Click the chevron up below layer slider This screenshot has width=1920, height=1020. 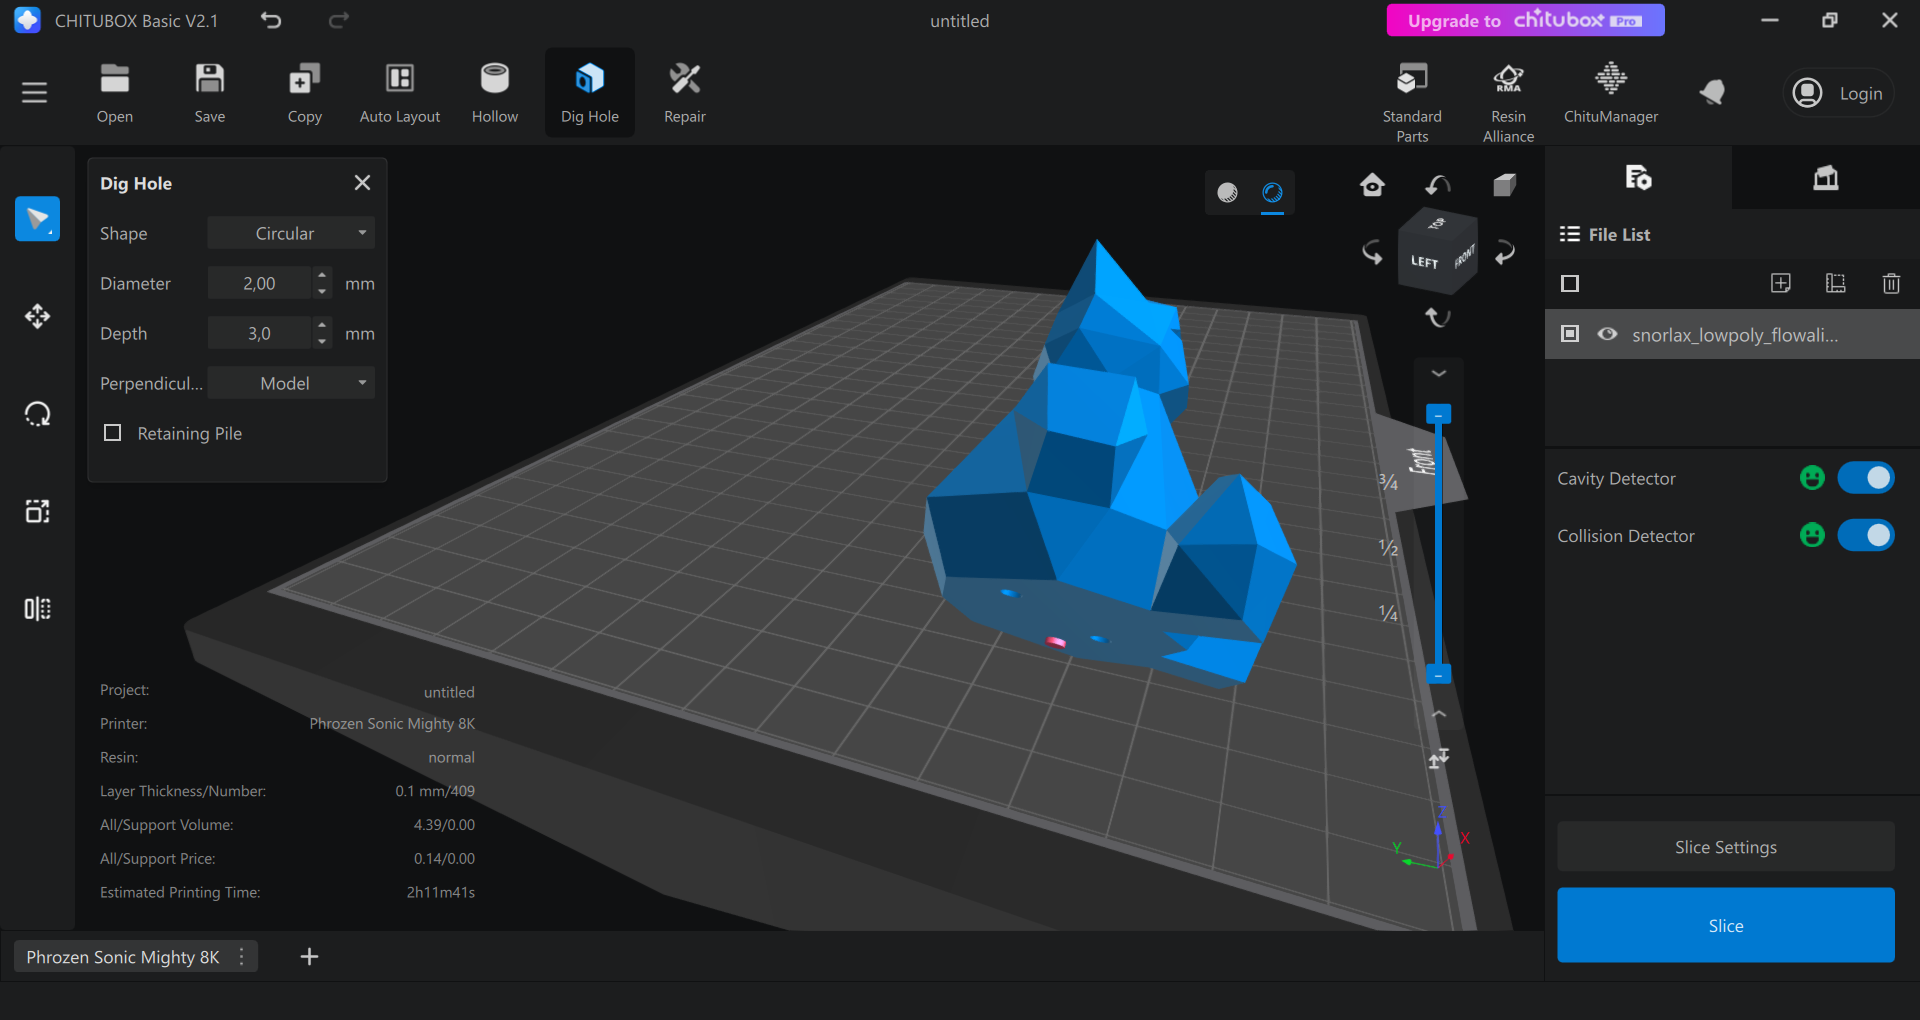(1439, 713)
